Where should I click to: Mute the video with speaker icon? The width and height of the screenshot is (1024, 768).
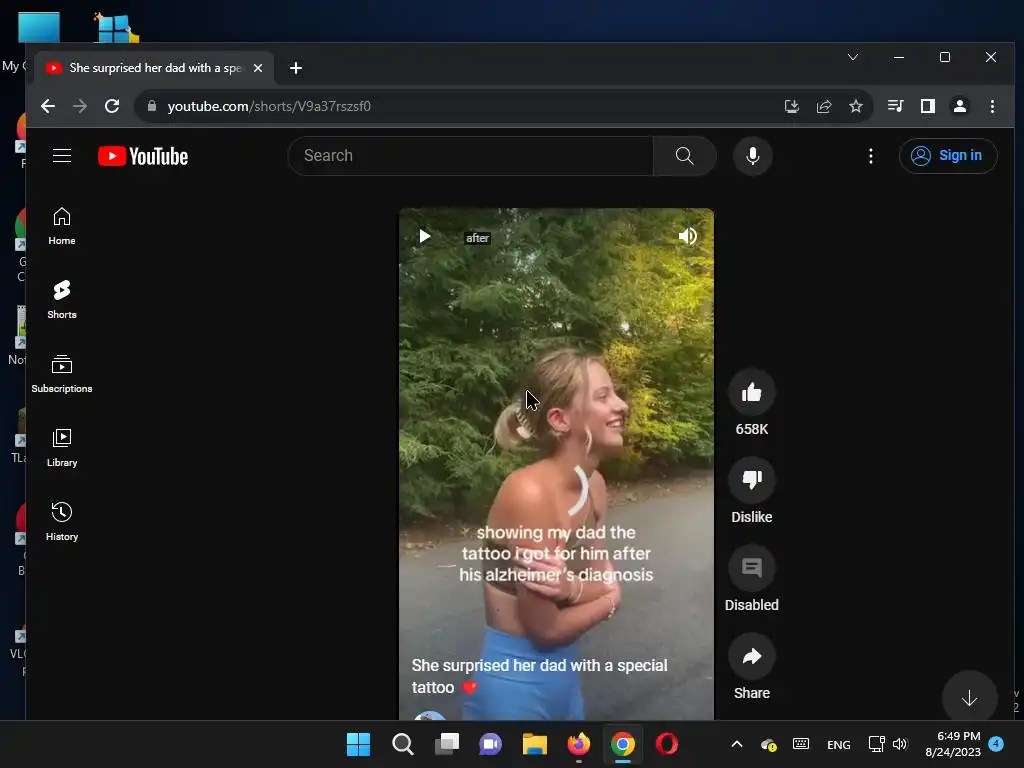coord(687,236)
